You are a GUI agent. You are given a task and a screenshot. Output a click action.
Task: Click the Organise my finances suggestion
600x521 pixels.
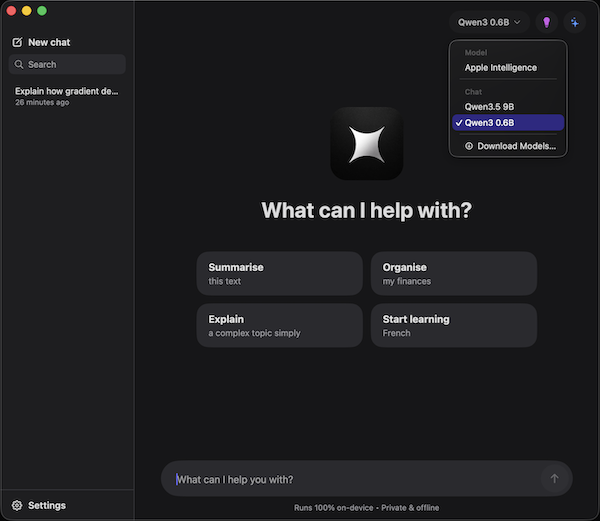[454, 274]
